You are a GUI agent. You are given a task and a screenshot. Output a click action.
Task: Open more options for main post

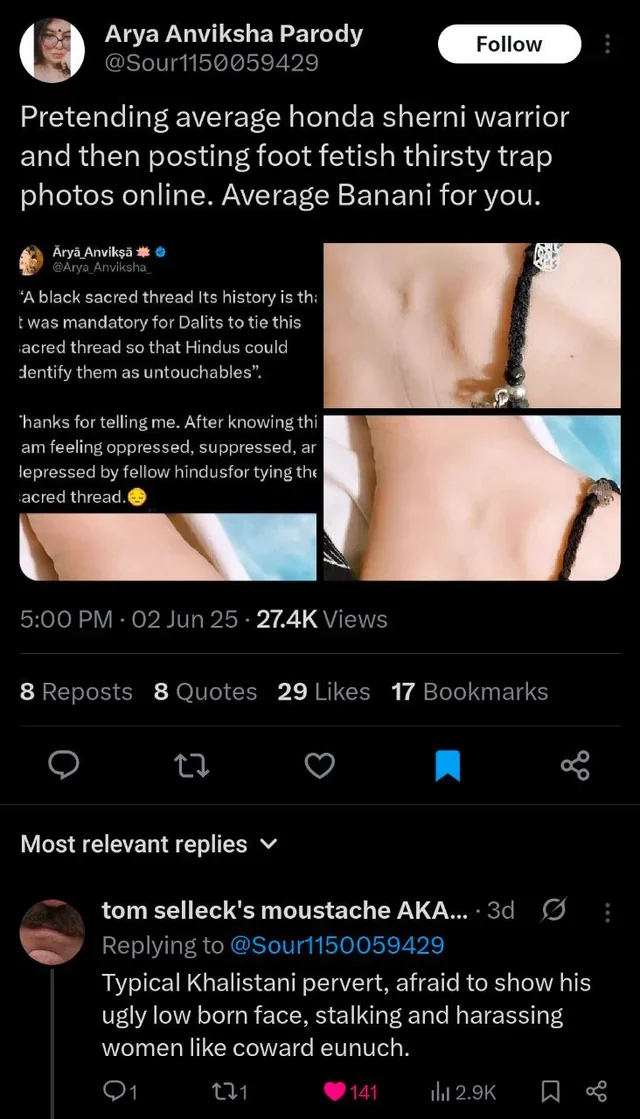coord(608,45)
